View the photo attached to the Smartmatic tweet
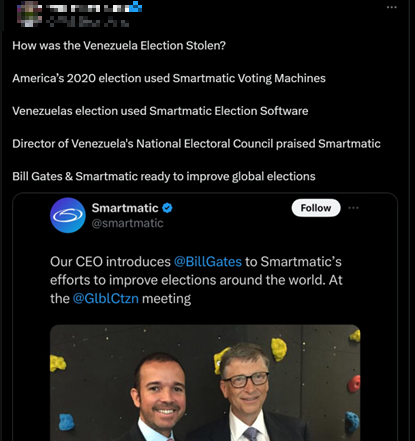415x441 pixels. (205, 383)
